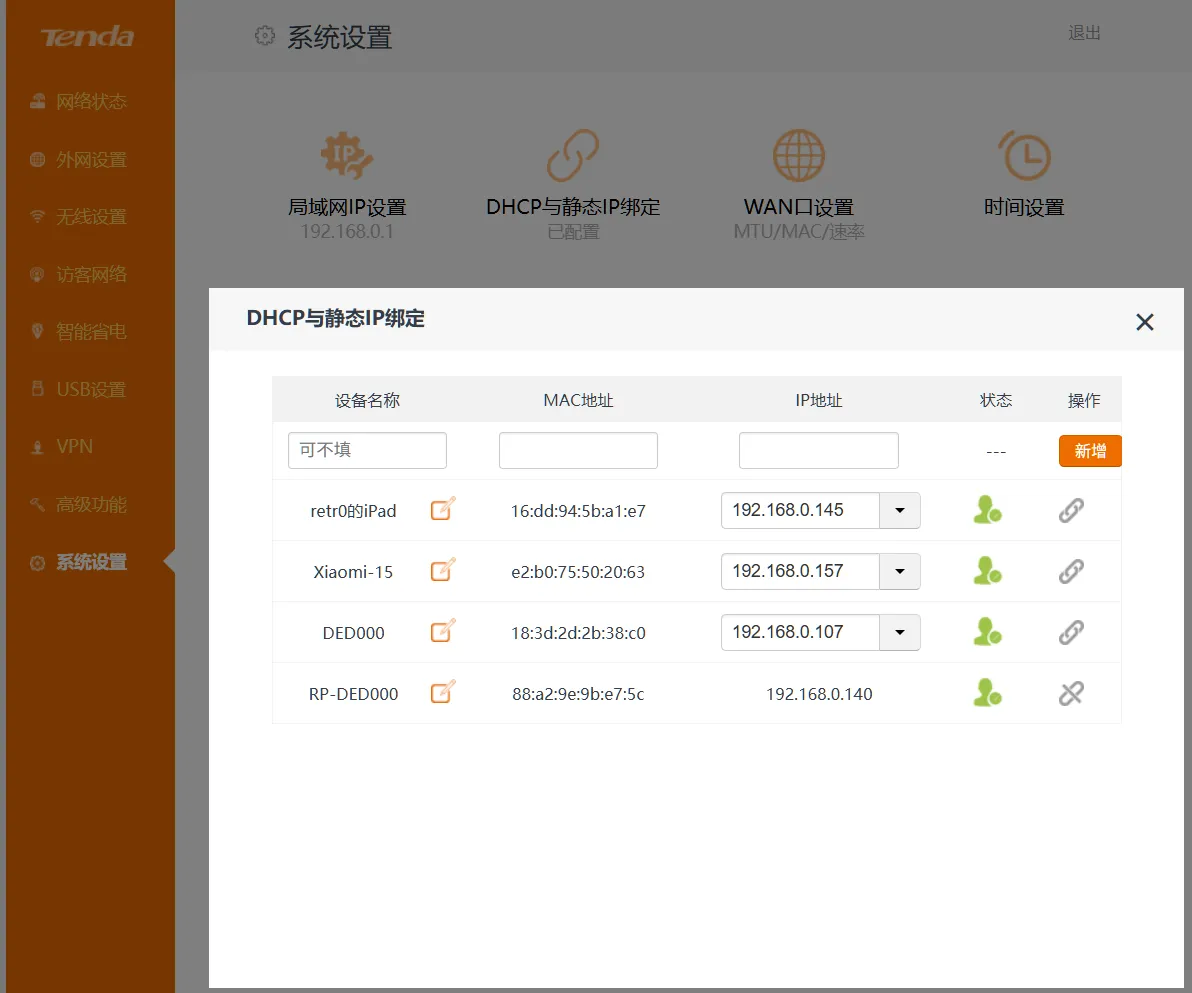Open IP dropdown for 192.168.0.145
1192x993 pixels.
(899, 510)
